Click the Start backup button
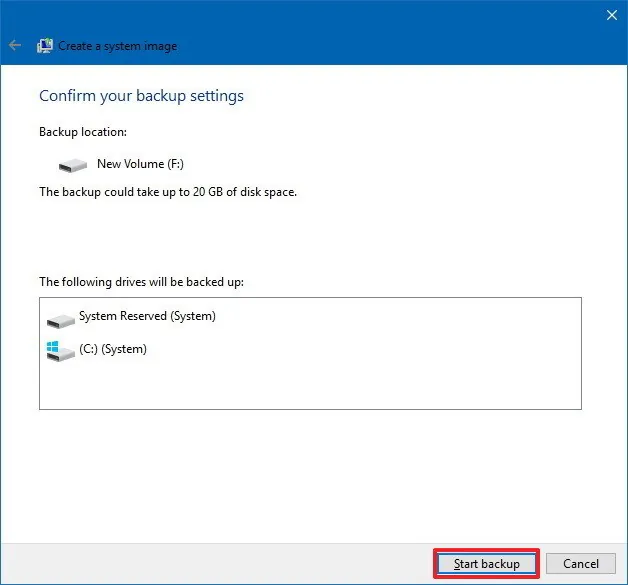 click(486, 564)
